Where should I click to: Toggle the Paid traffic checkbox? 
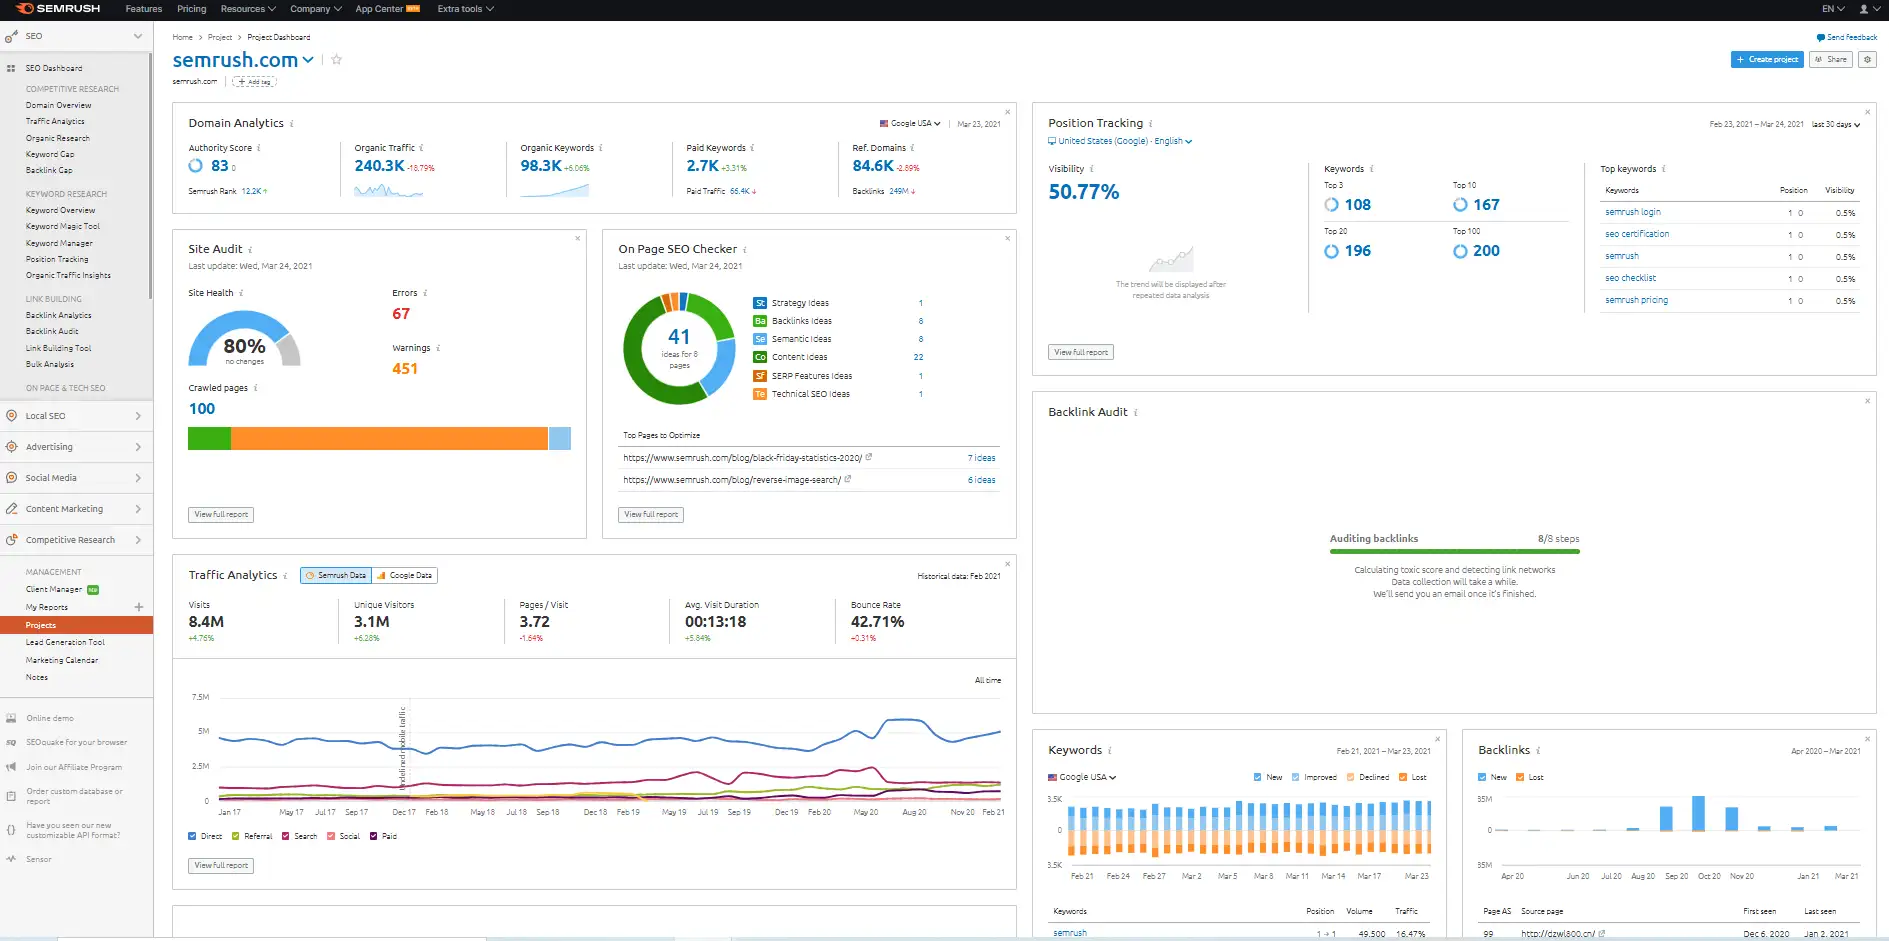(374, 836)
